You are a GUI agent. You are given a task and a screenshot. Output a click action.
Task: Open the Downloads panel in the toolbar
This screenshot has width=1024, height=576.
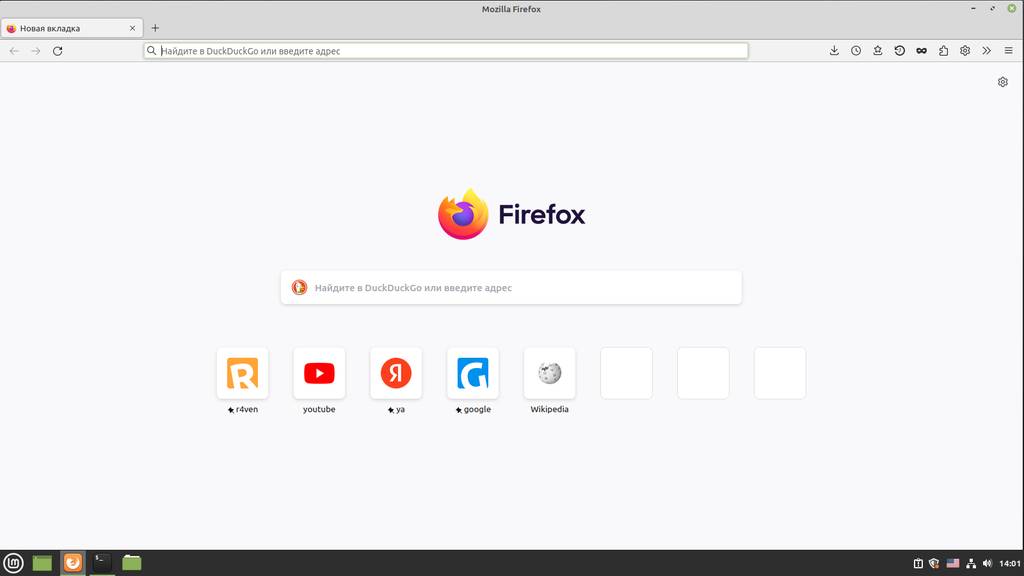coord(834,51)
